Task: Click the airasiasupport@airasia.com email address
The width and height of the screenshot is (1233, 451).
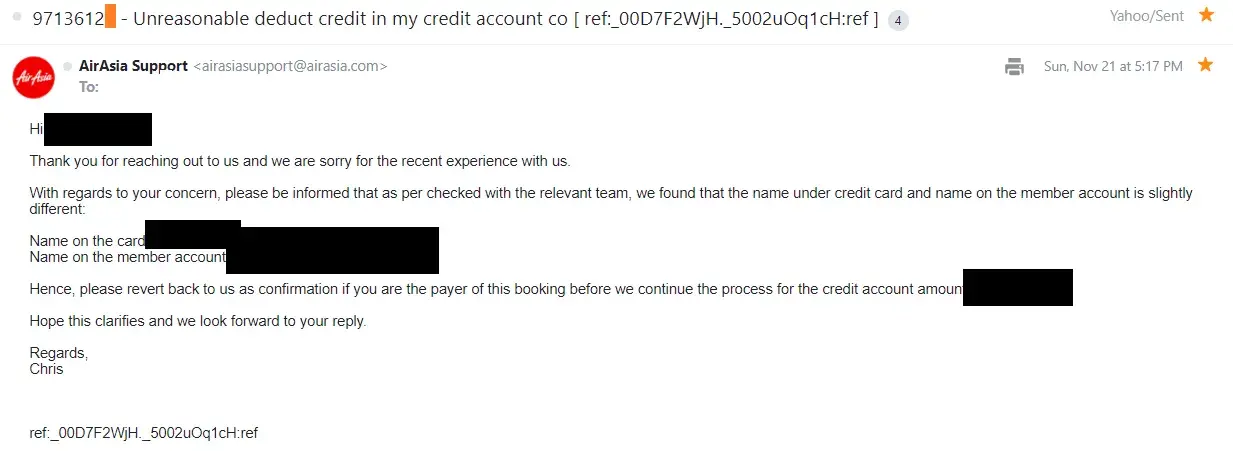Action: tap(289, 66)
